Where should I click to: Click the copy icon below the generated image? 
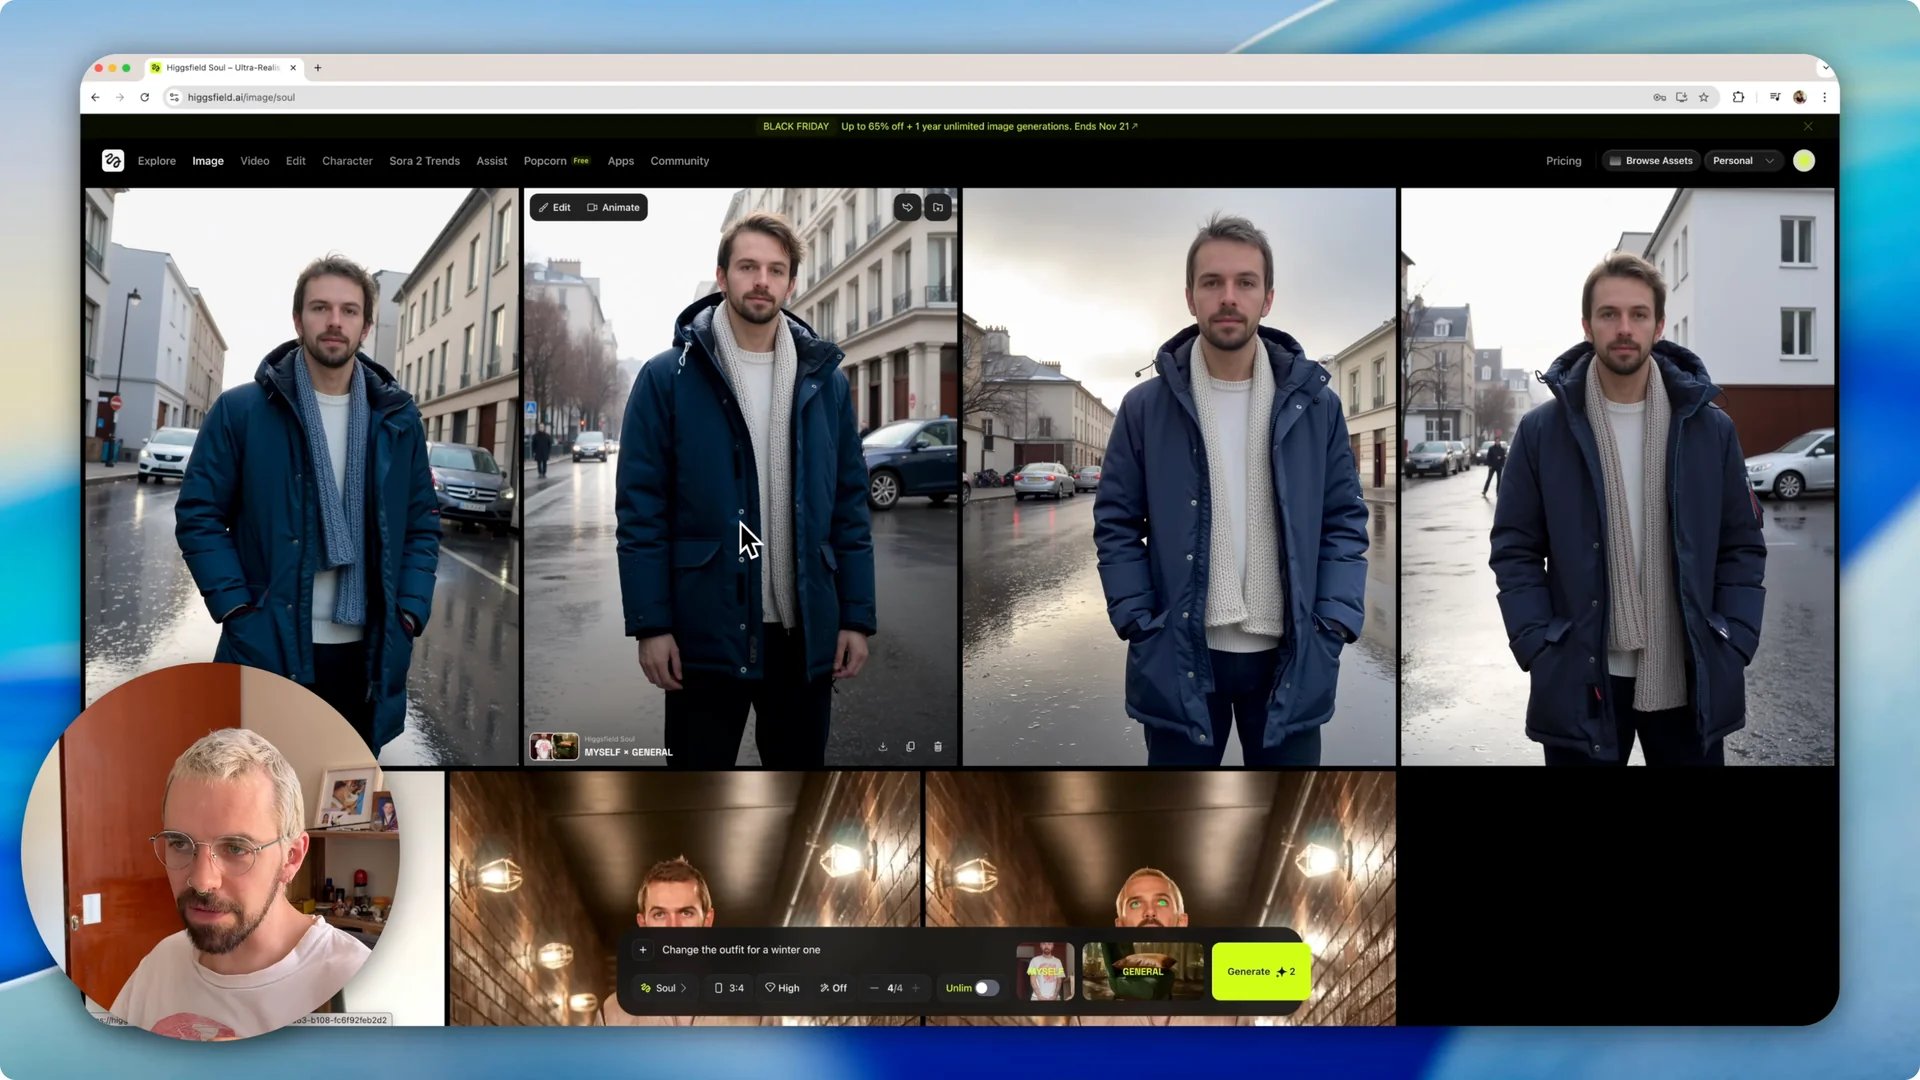click(910, 746)
